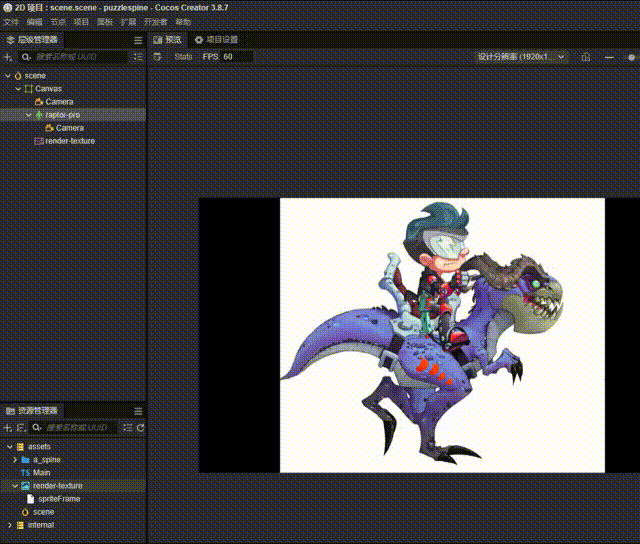Collapse the assets root folder

9,447
